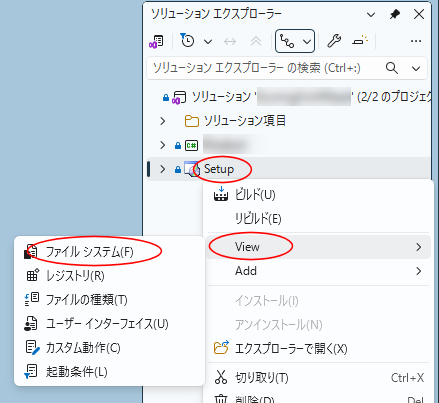
Task: Click the Switch Views solution icon in toolbar
Action: 156,41
